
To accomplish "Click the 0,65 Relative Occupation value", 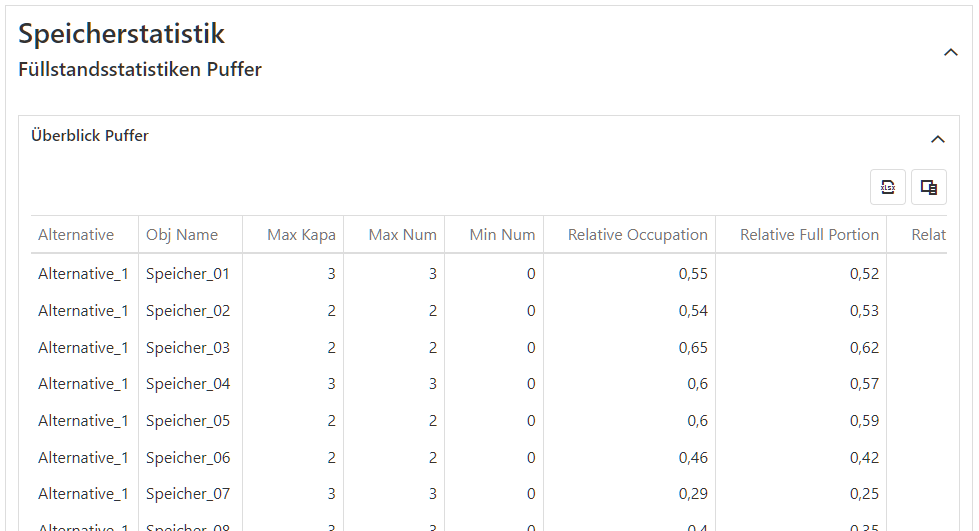I will [x=693, y=348].
